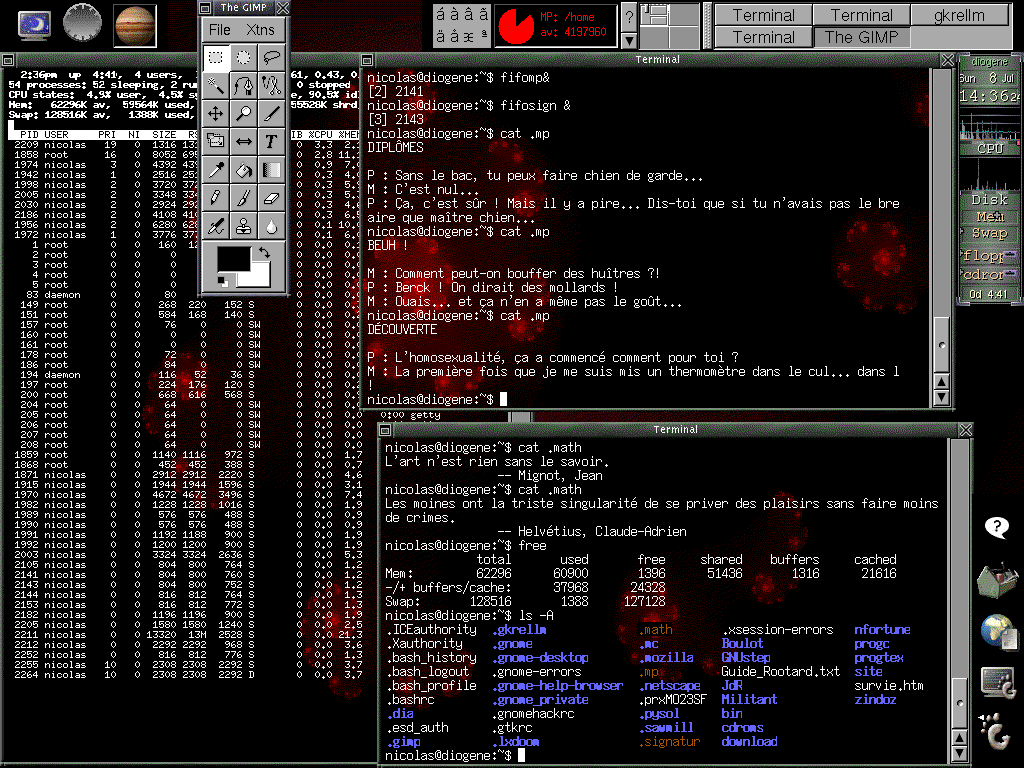Pick the Clone stamp tool
1024x768 pixels.
[243, 226]
